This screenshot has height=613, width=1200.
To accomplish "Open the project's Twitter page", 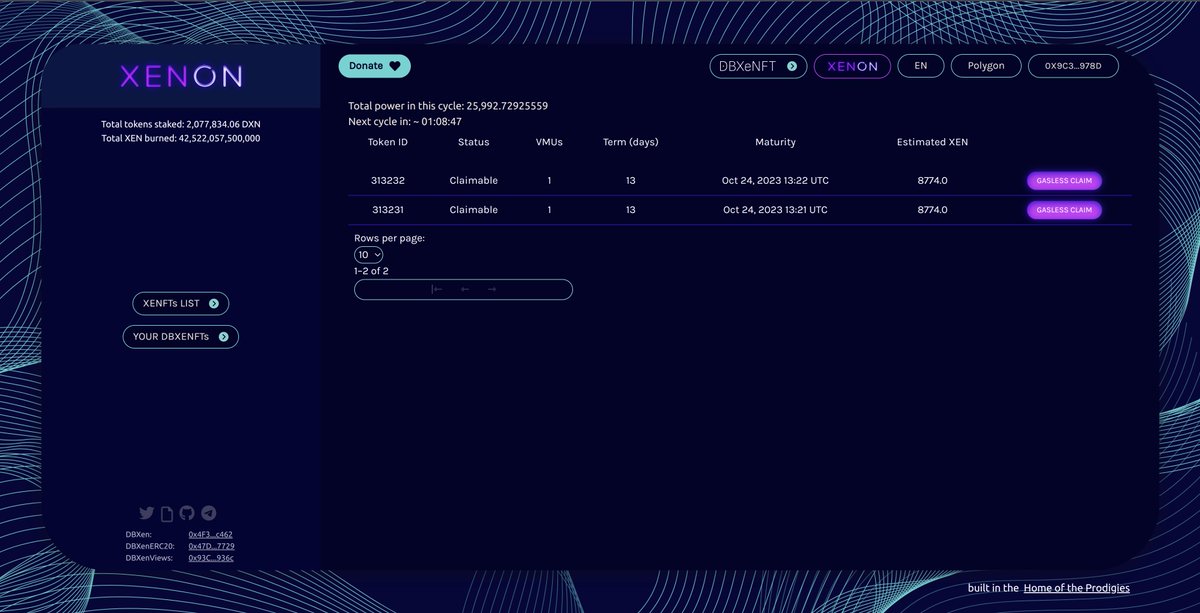I will [x=146, y=512].
